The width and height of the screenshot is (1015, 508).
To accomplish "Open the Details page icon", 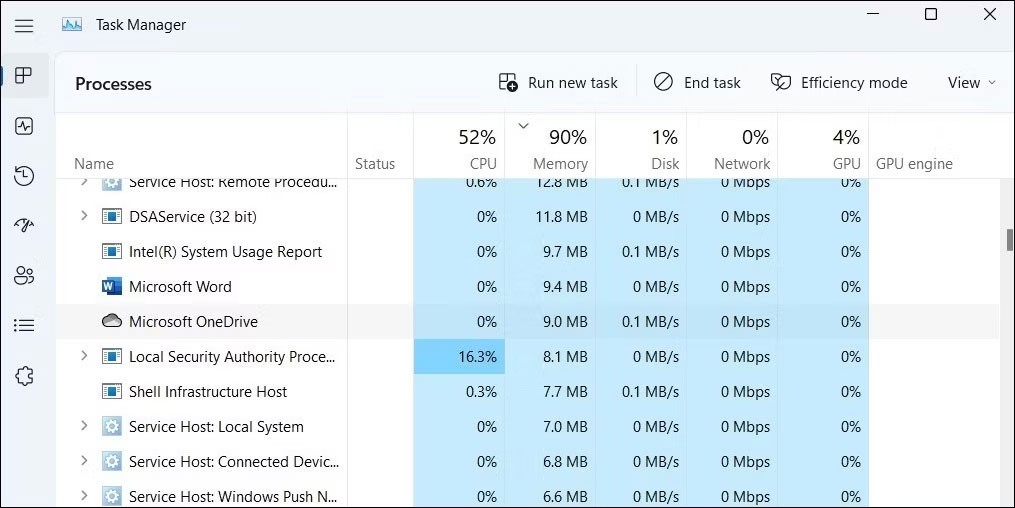I will pos(24,325).
